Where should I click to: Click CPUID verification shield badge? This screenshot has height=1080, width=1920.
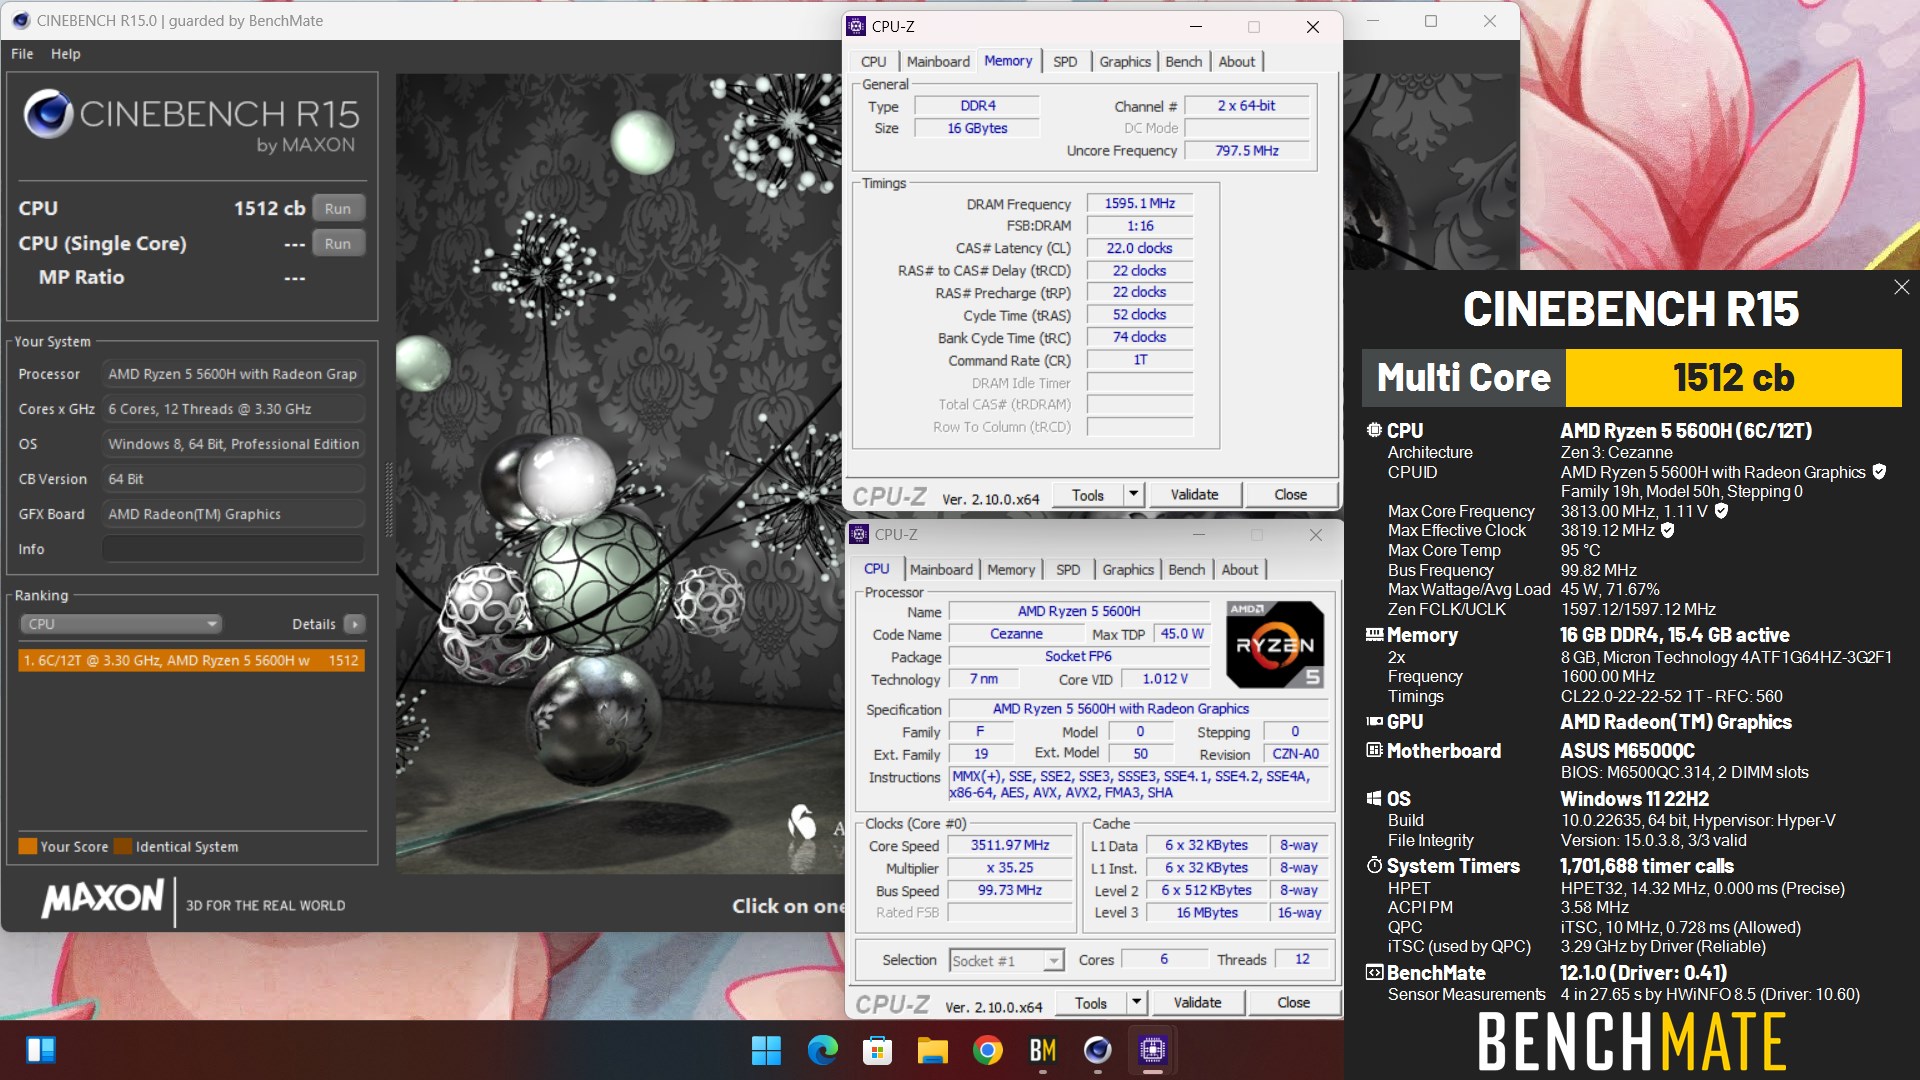[1879, 472]
